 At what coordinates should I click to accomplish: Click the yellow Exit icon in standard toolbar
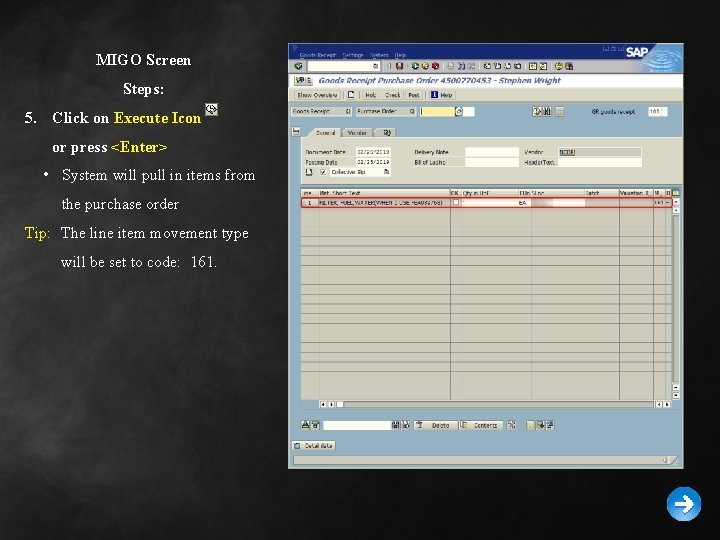[425, 66]
